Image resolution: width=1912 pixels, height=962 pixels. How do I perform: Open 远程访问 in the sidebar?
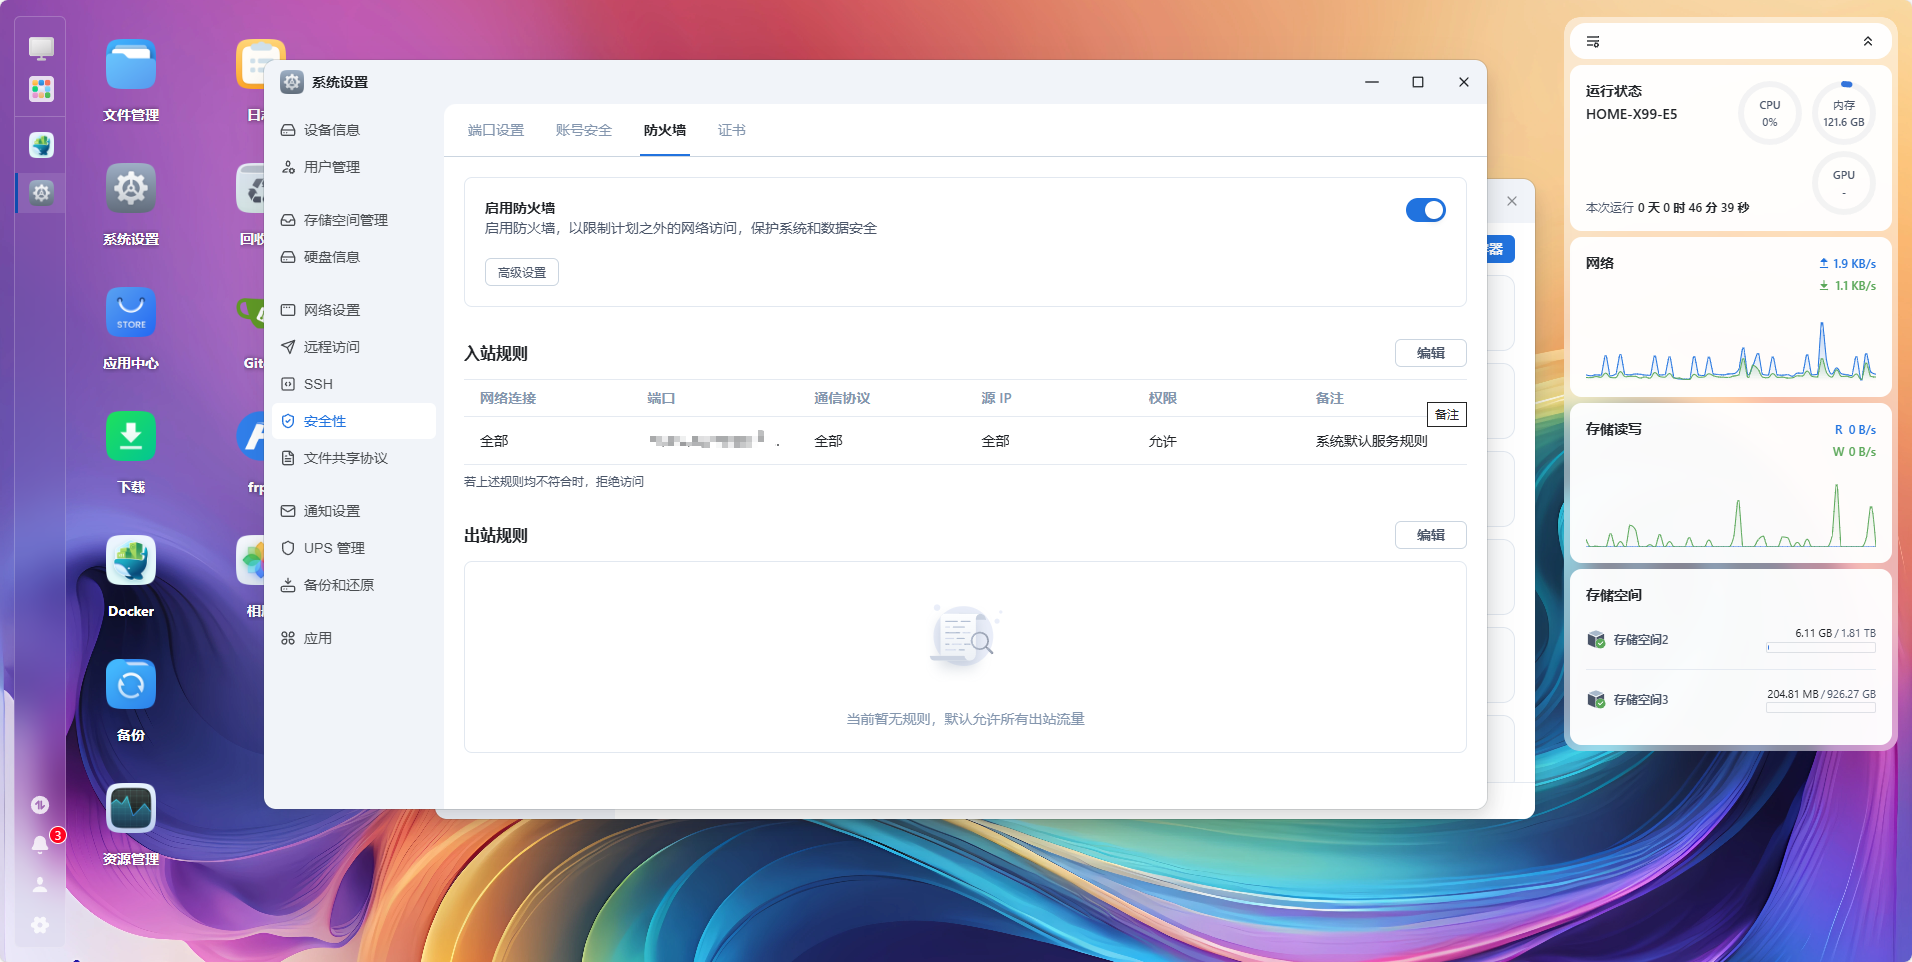[354, 347]
